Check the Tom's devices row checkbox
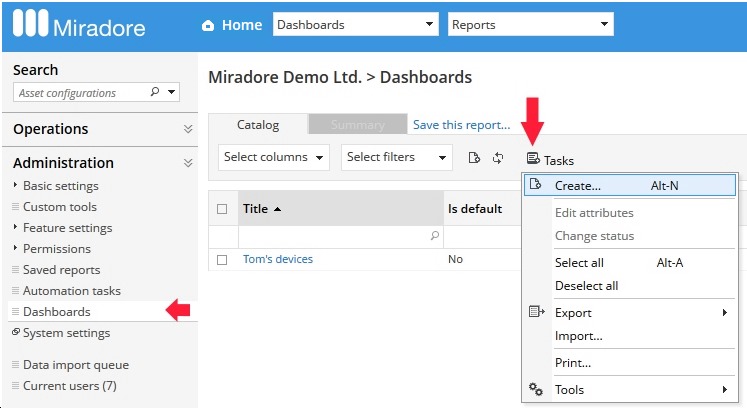The height and width of the screenshot is (414, 747). 222,260
